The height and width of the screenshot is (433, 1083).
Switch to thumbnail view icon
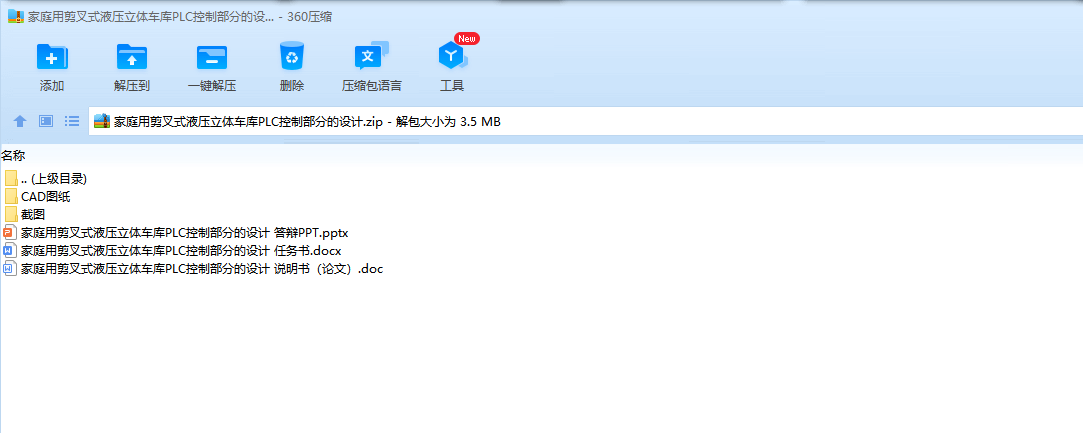coord(46,122)
